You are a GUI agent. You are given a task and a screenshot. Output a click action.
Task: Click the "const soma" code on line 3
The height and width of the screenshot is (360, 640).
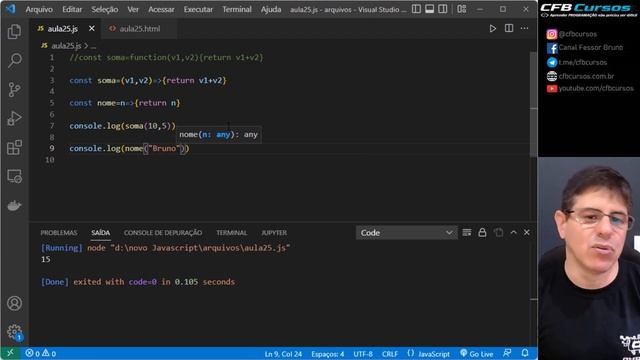[x=92, y=80]
